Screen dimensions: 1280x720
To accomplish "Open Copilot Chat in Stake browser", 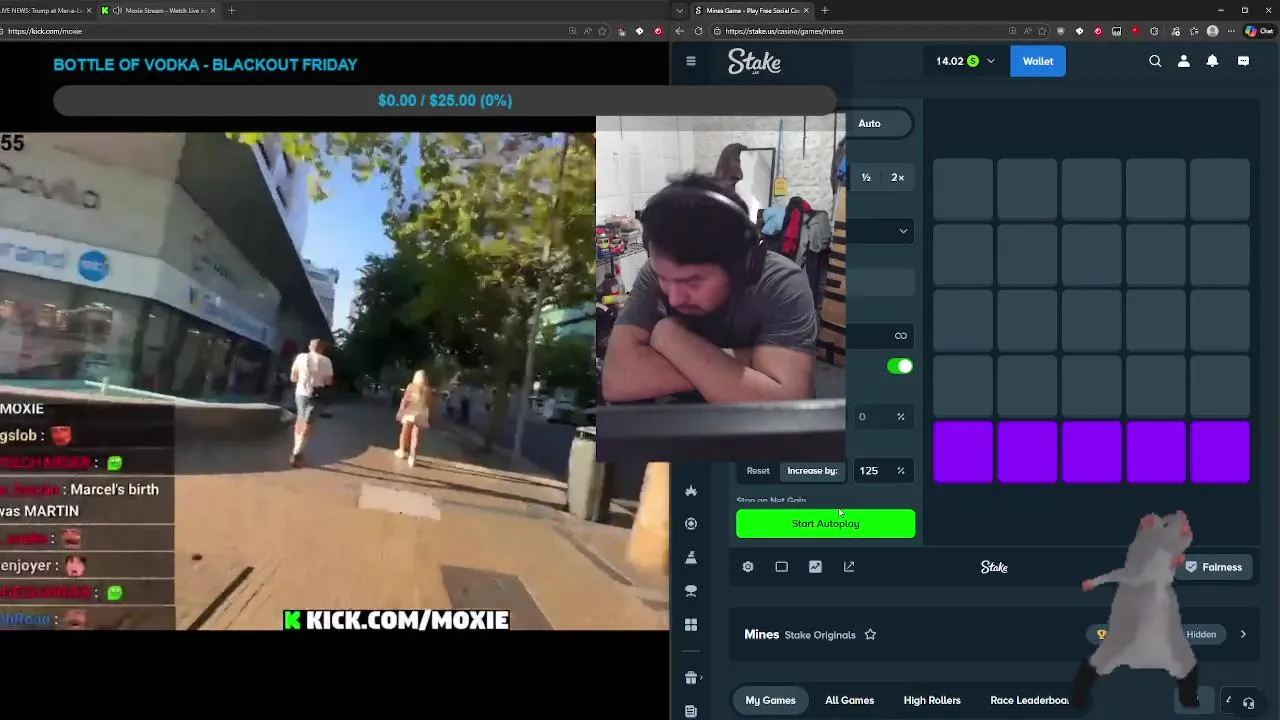I will pos(1258,31).
